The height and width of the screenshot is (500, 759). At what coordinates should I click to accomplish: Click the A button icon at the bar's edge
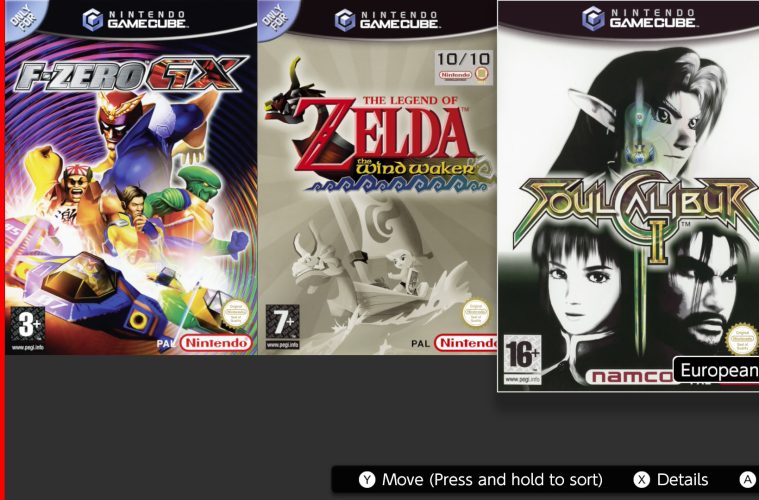[x=748, y=480]
